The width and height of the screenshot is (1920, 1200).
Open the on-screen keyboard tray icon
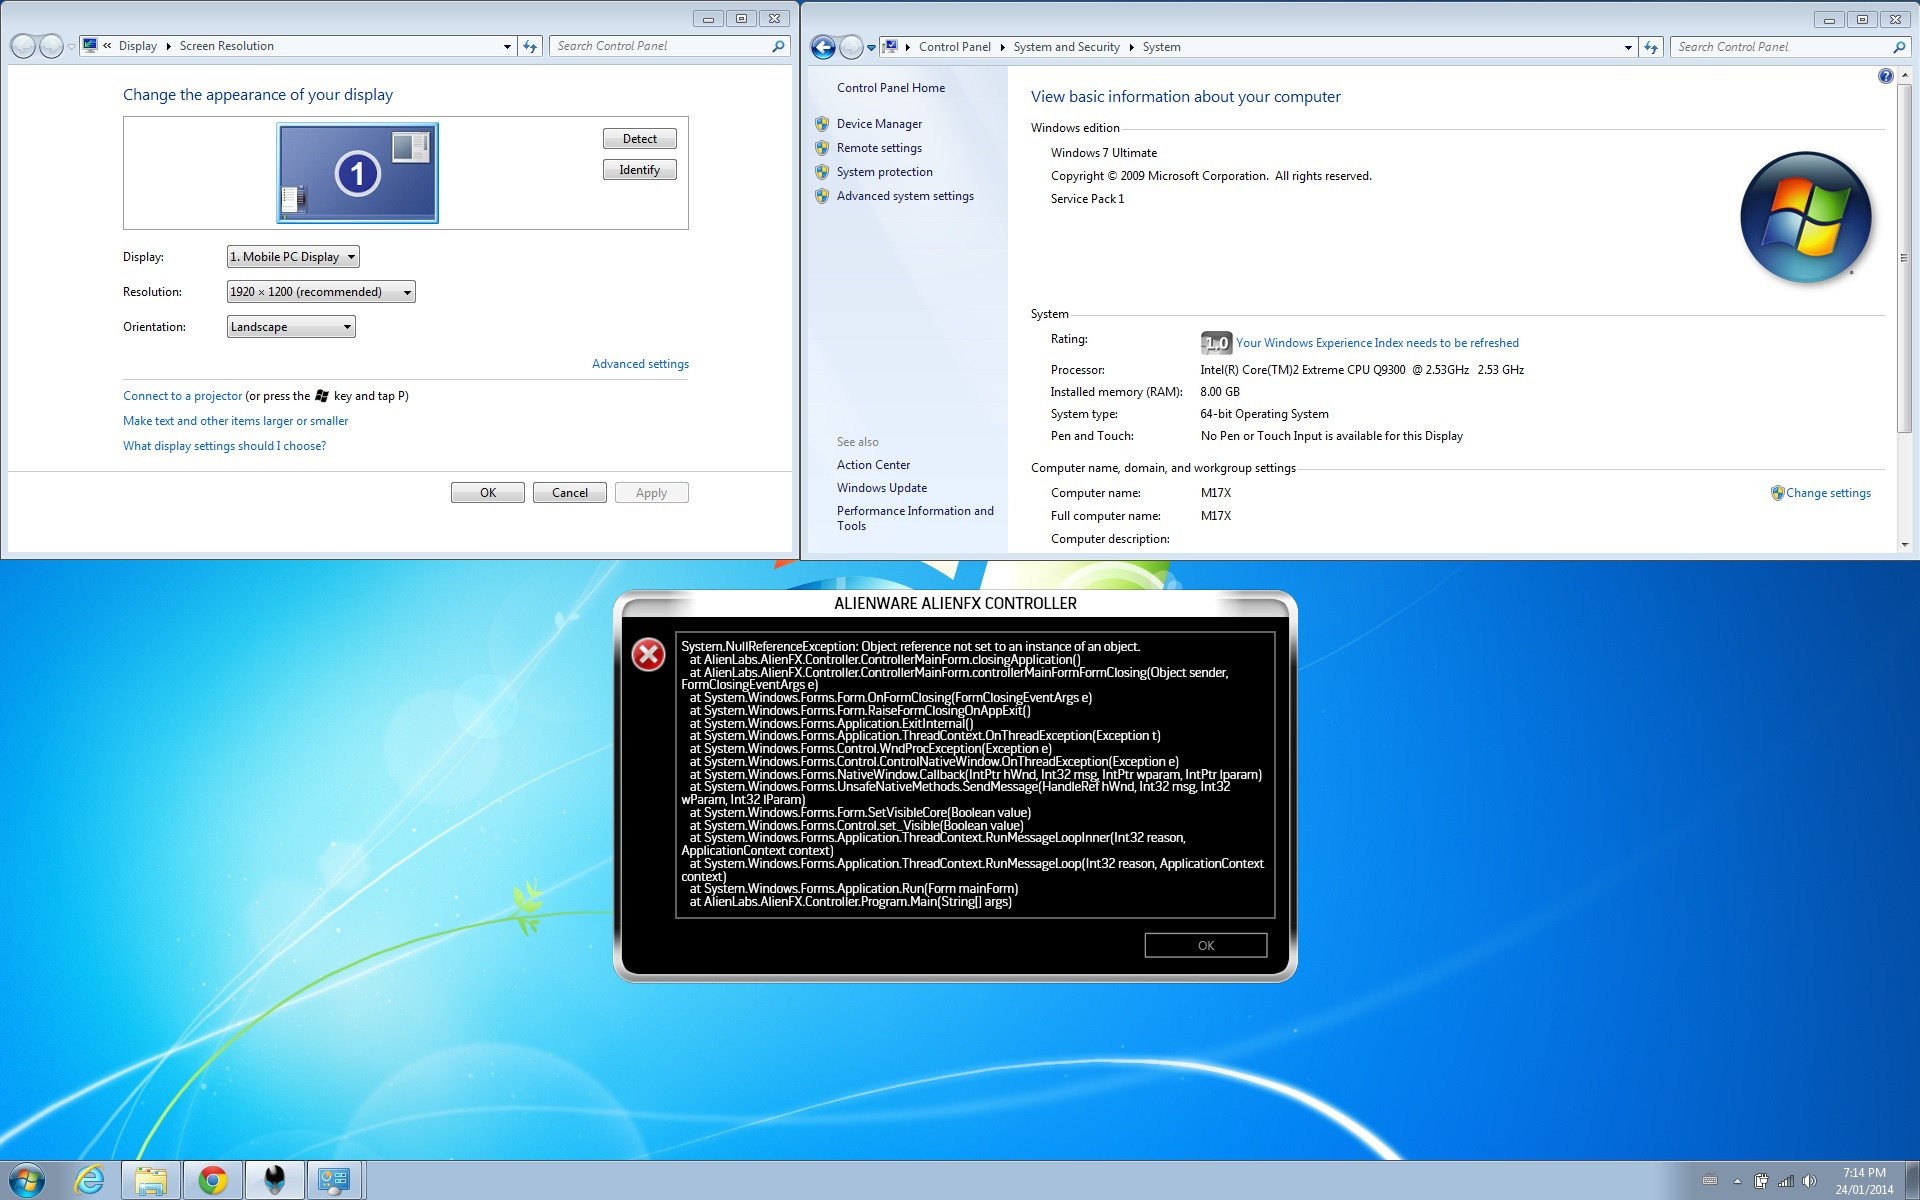[1710, 1180]
